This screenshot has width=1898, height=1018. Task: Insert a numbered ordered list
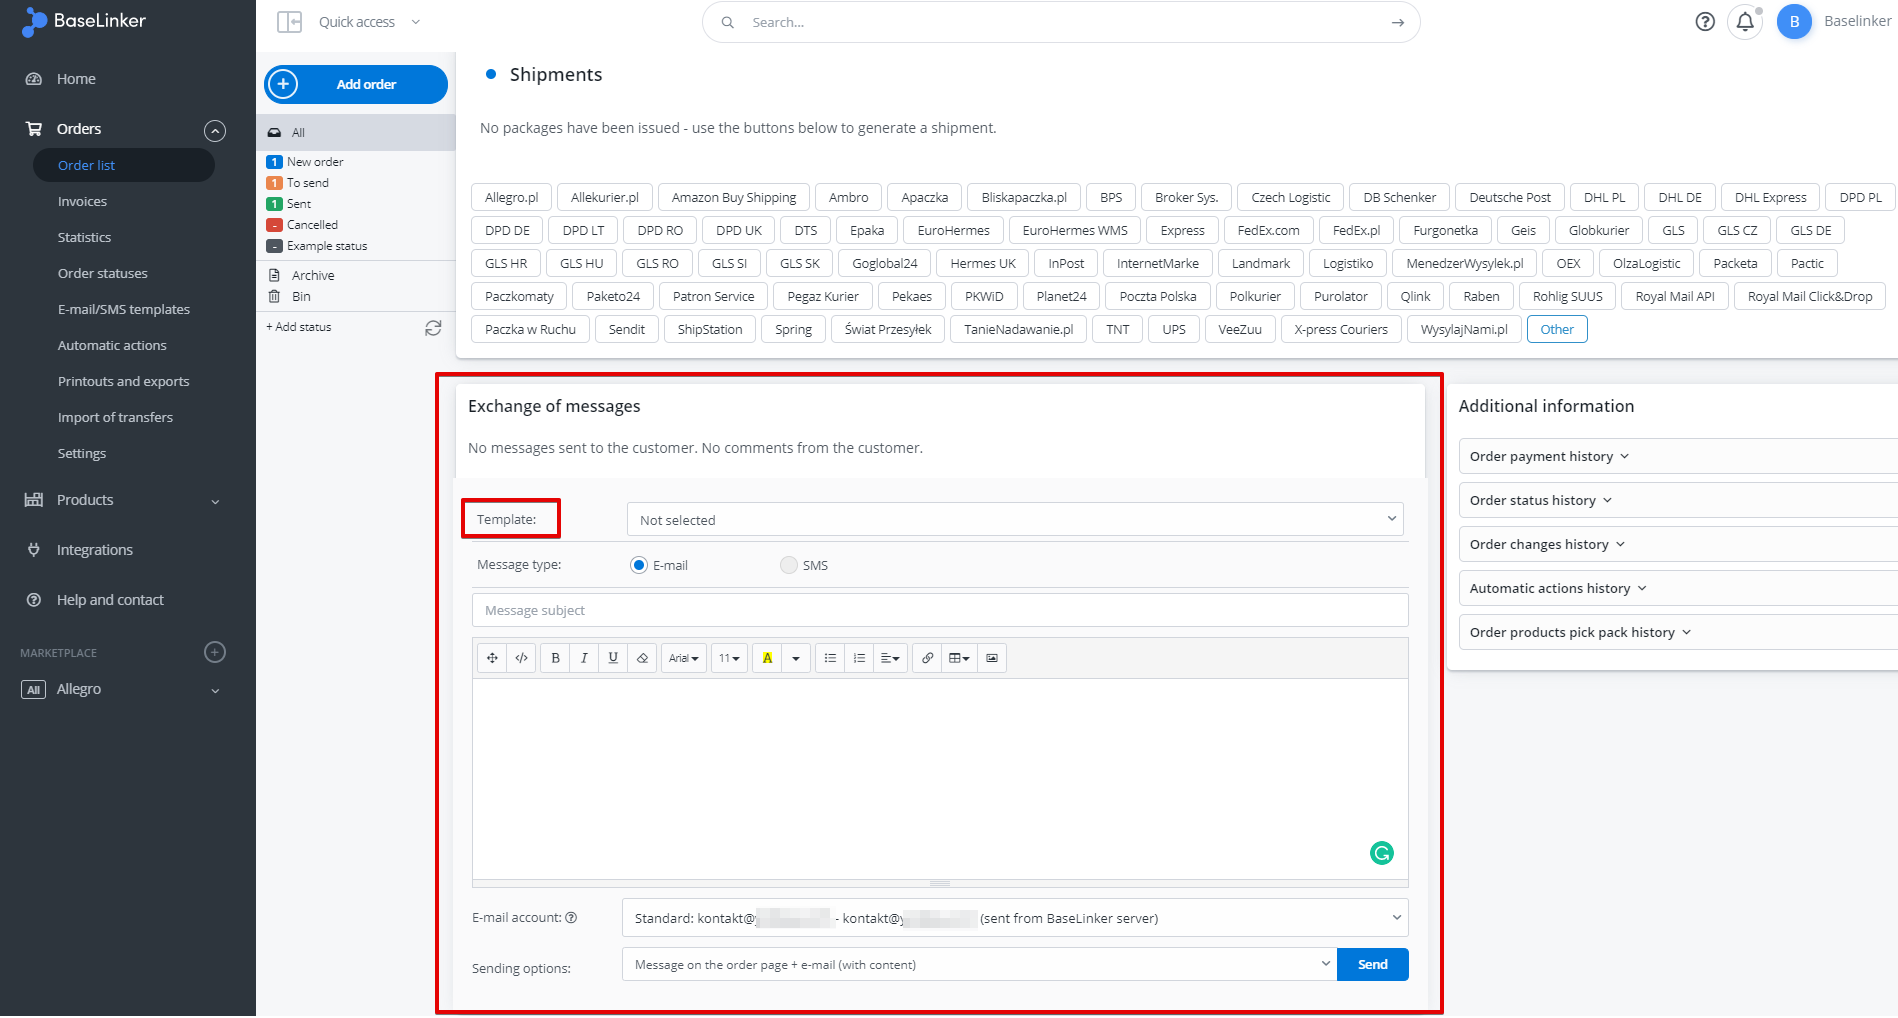point(859,658)
